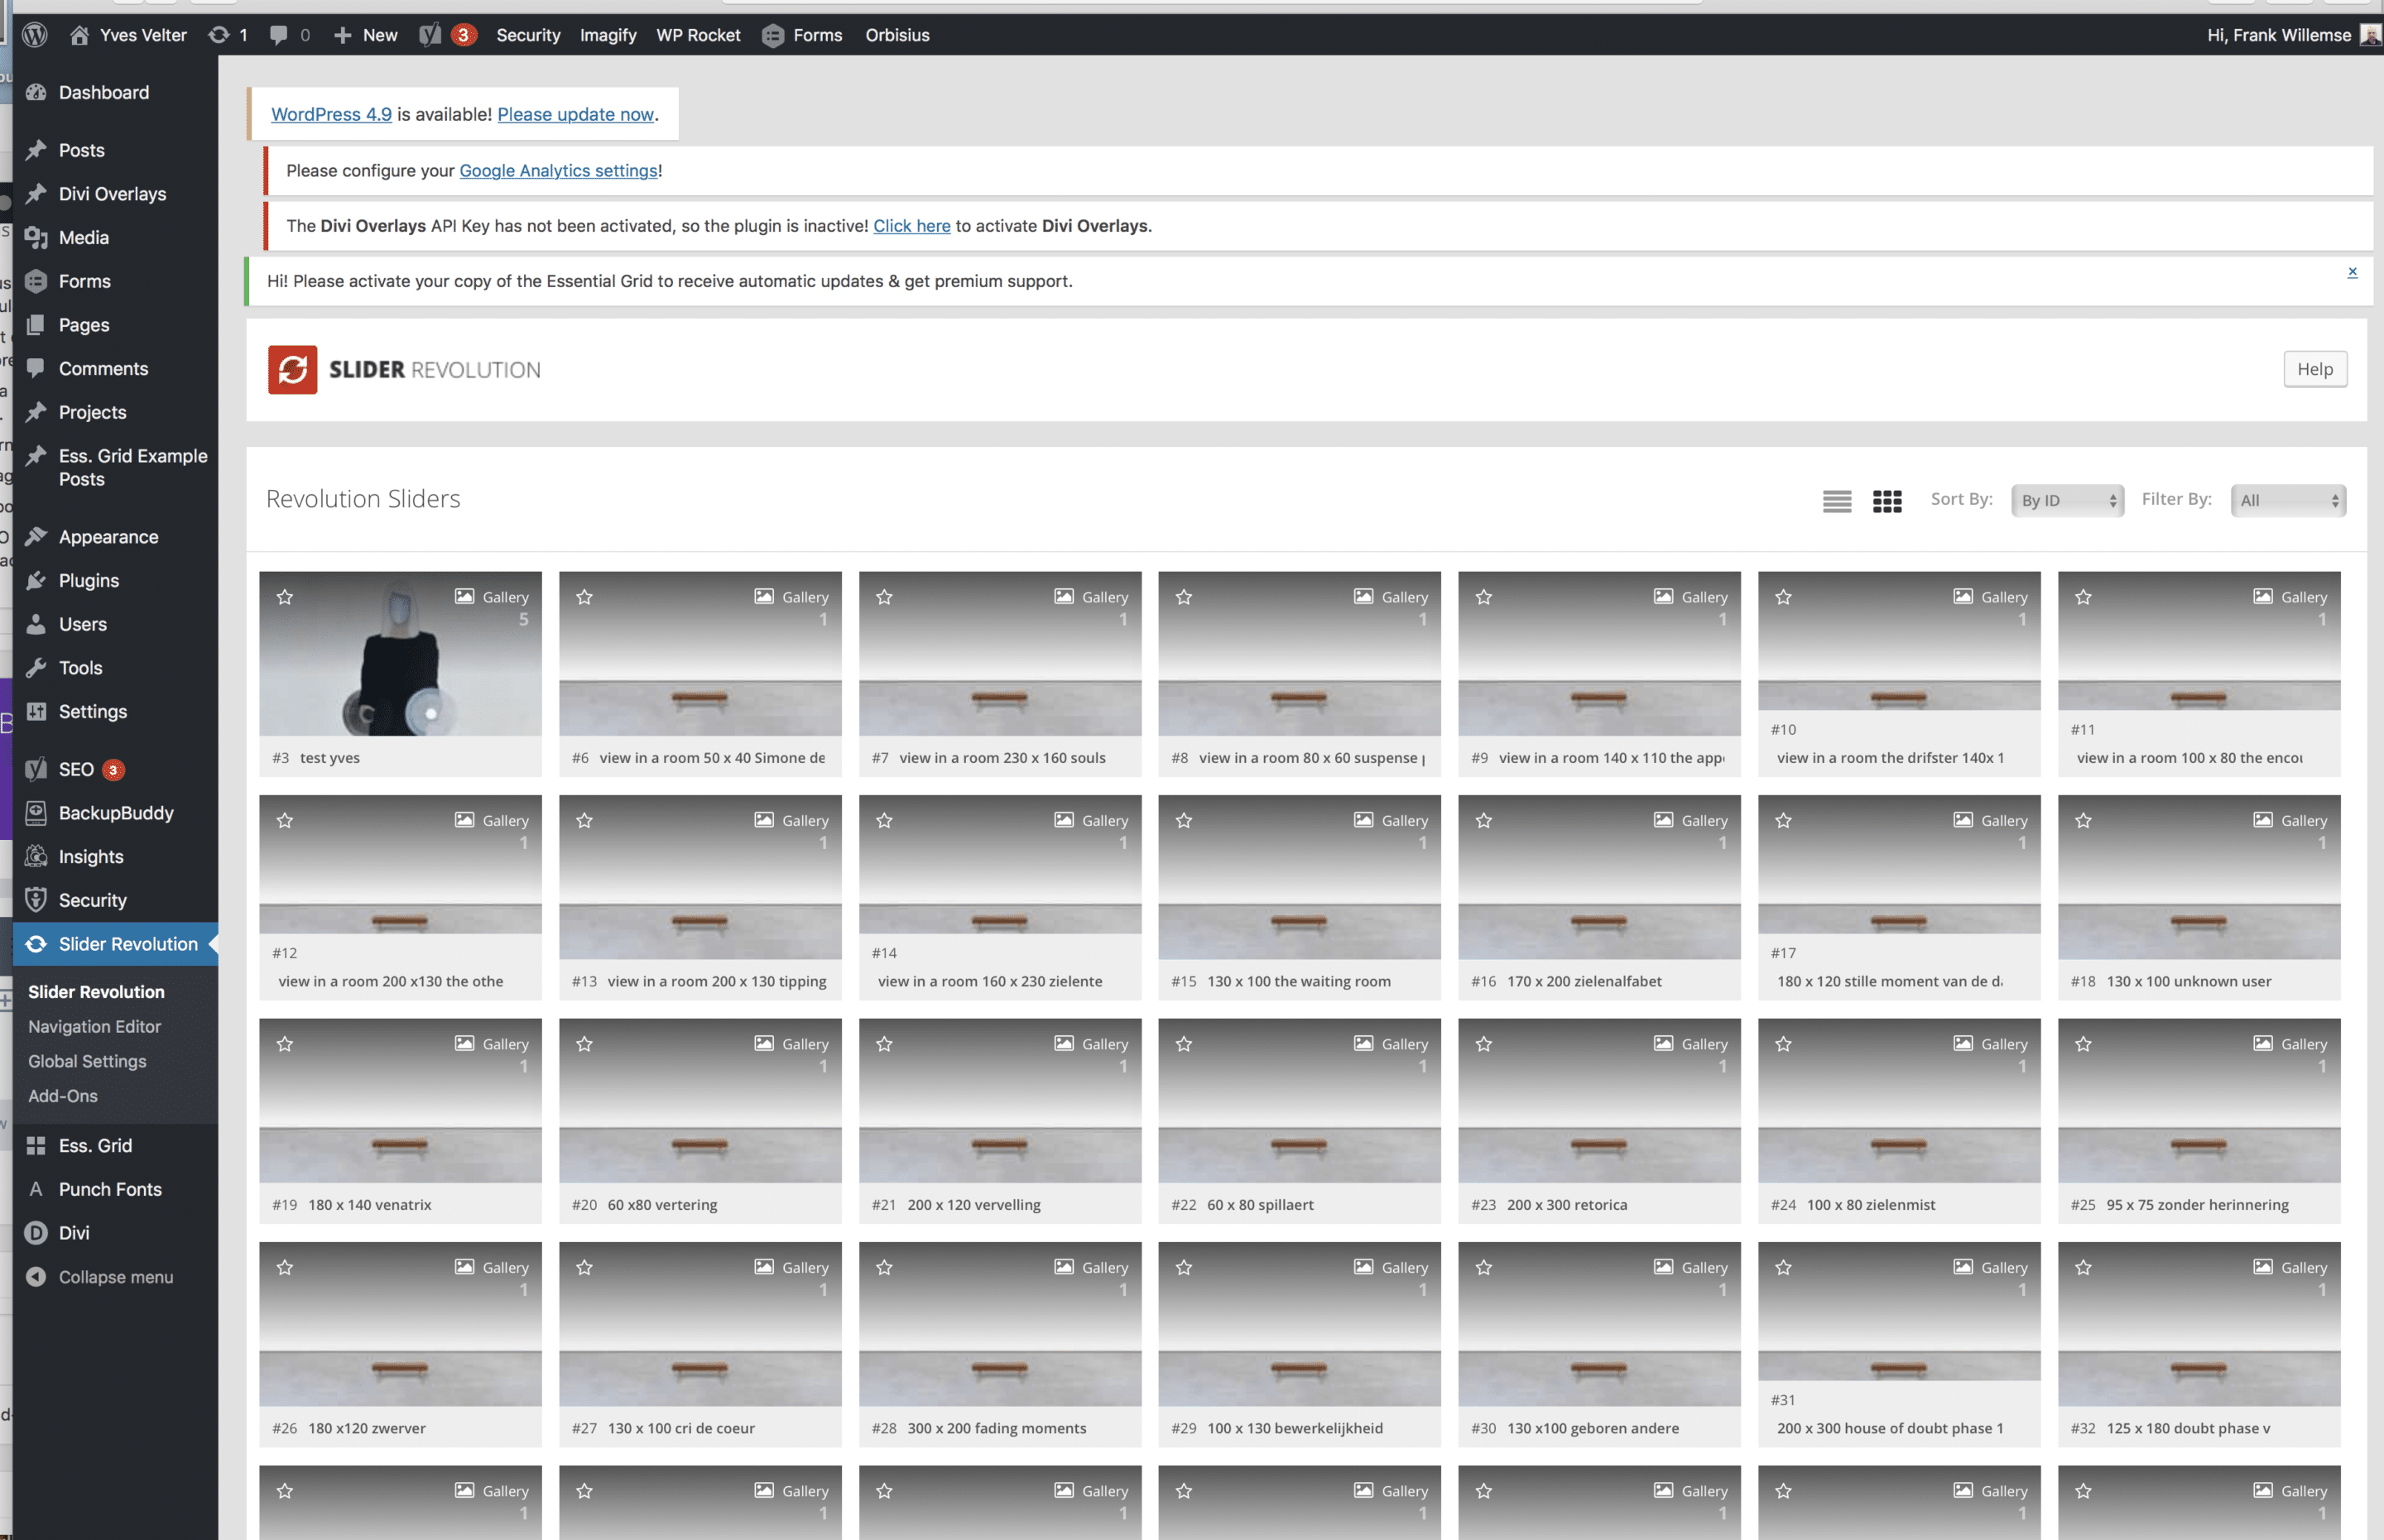Open slider #16 170 x 200 zielenalfabet thumbnail
The image size is (2384, 1540).
[1599, 877]
